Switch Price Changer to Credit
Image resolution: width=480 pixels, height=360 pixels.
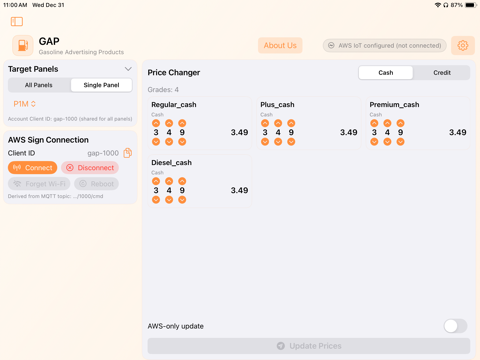coord(442,72)
